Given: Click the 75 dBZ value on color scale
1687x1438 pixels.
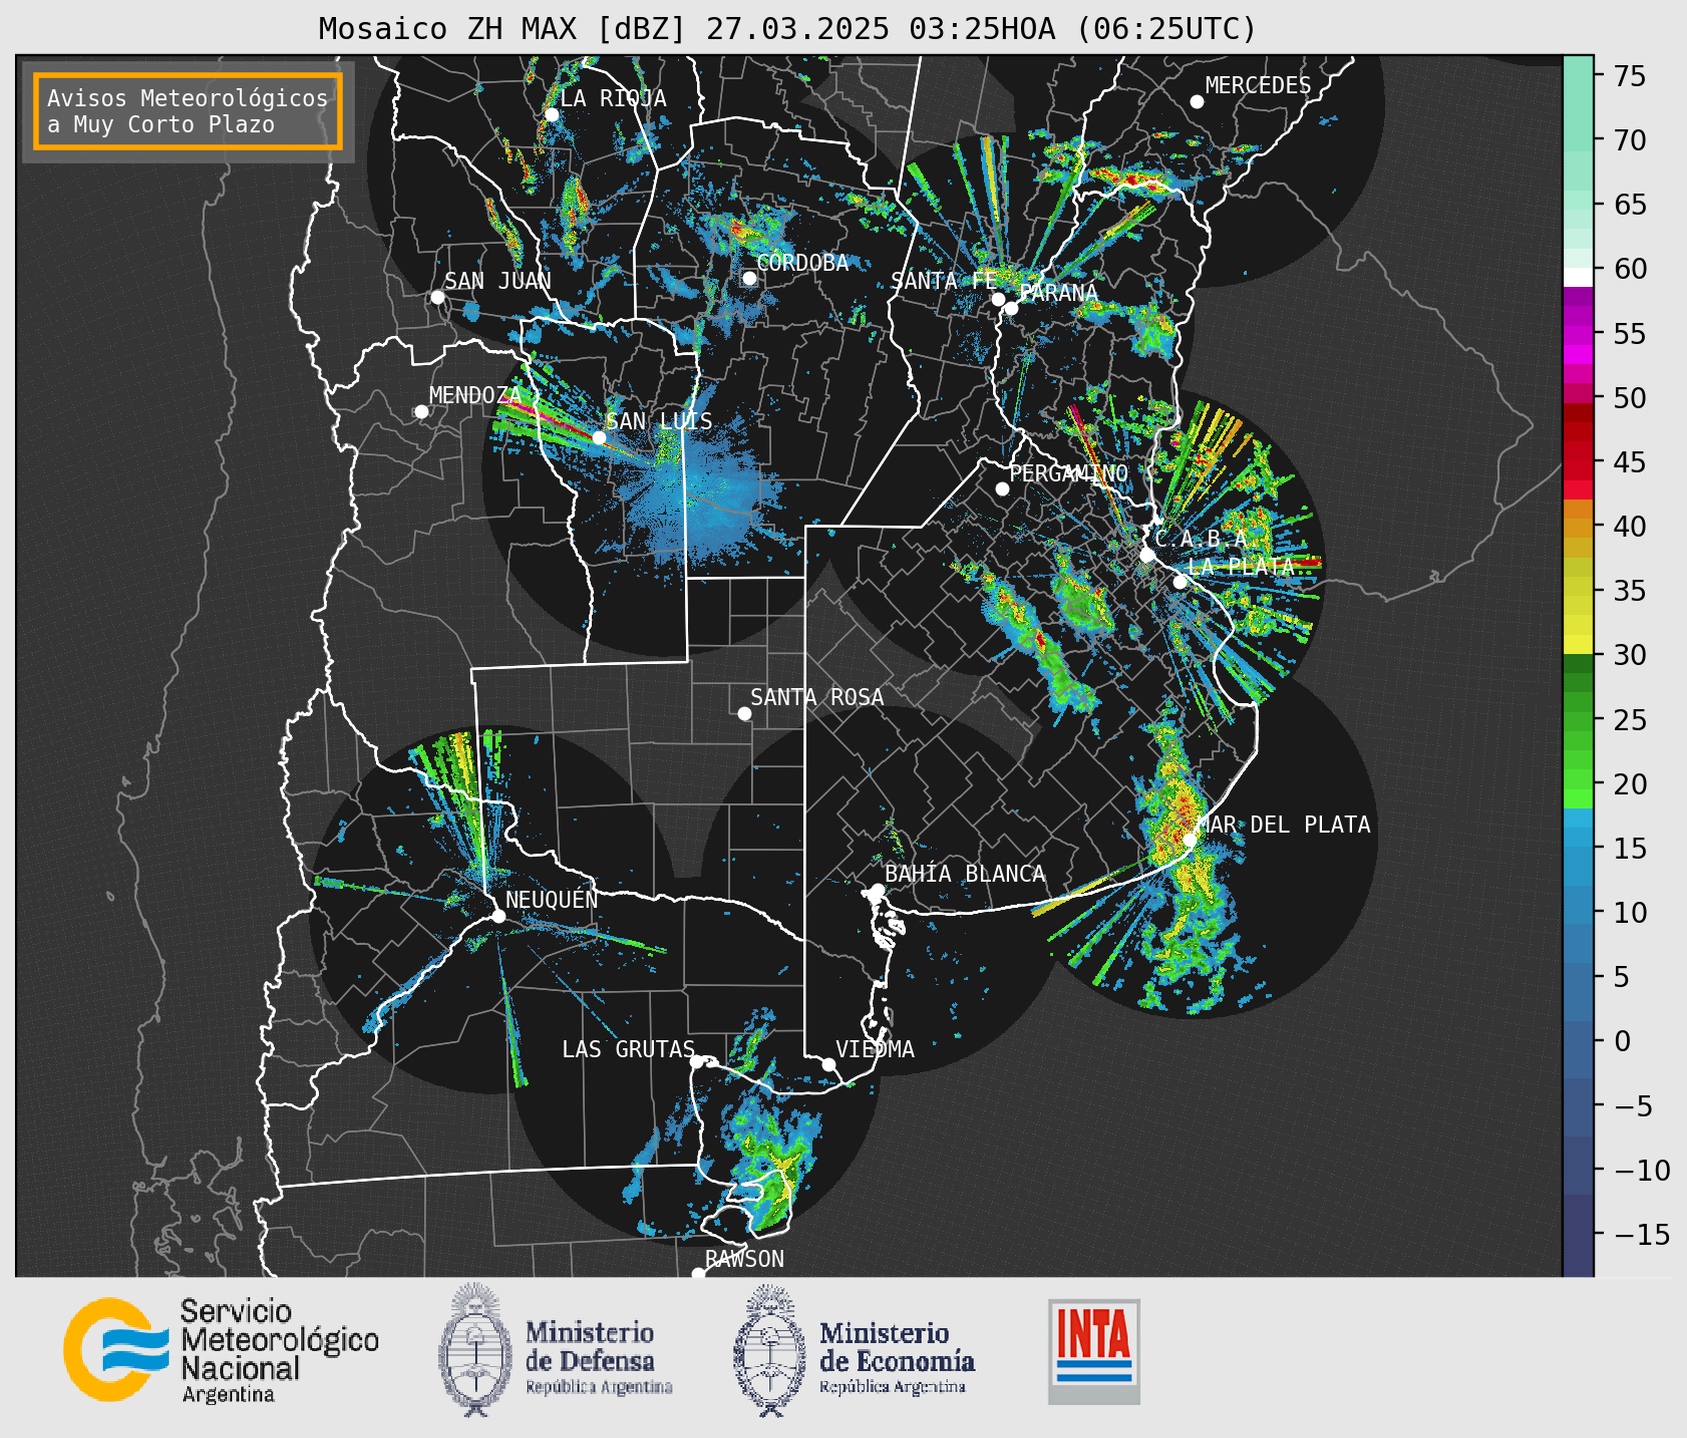Looking at the screenshot, I should pos(1629,76).
